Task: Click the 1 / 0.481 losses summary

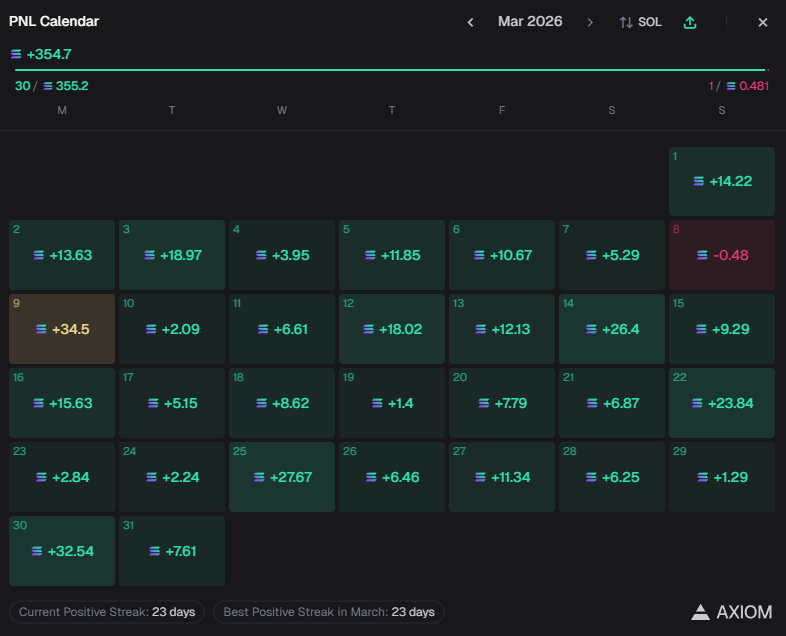Action: 738,86
